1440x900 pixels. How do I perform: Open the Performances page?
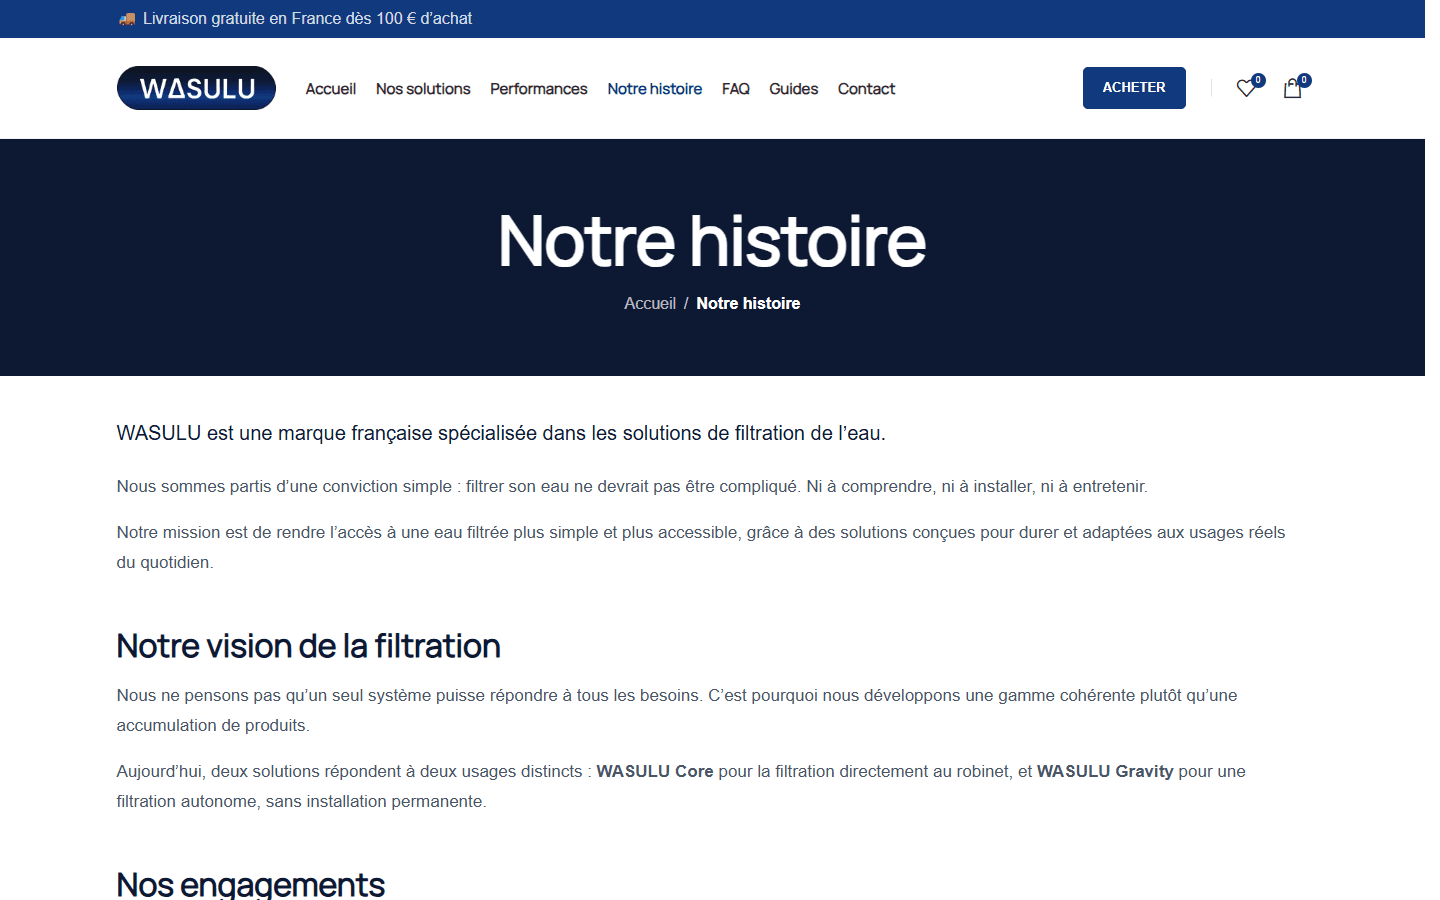(x=539, y=89)
